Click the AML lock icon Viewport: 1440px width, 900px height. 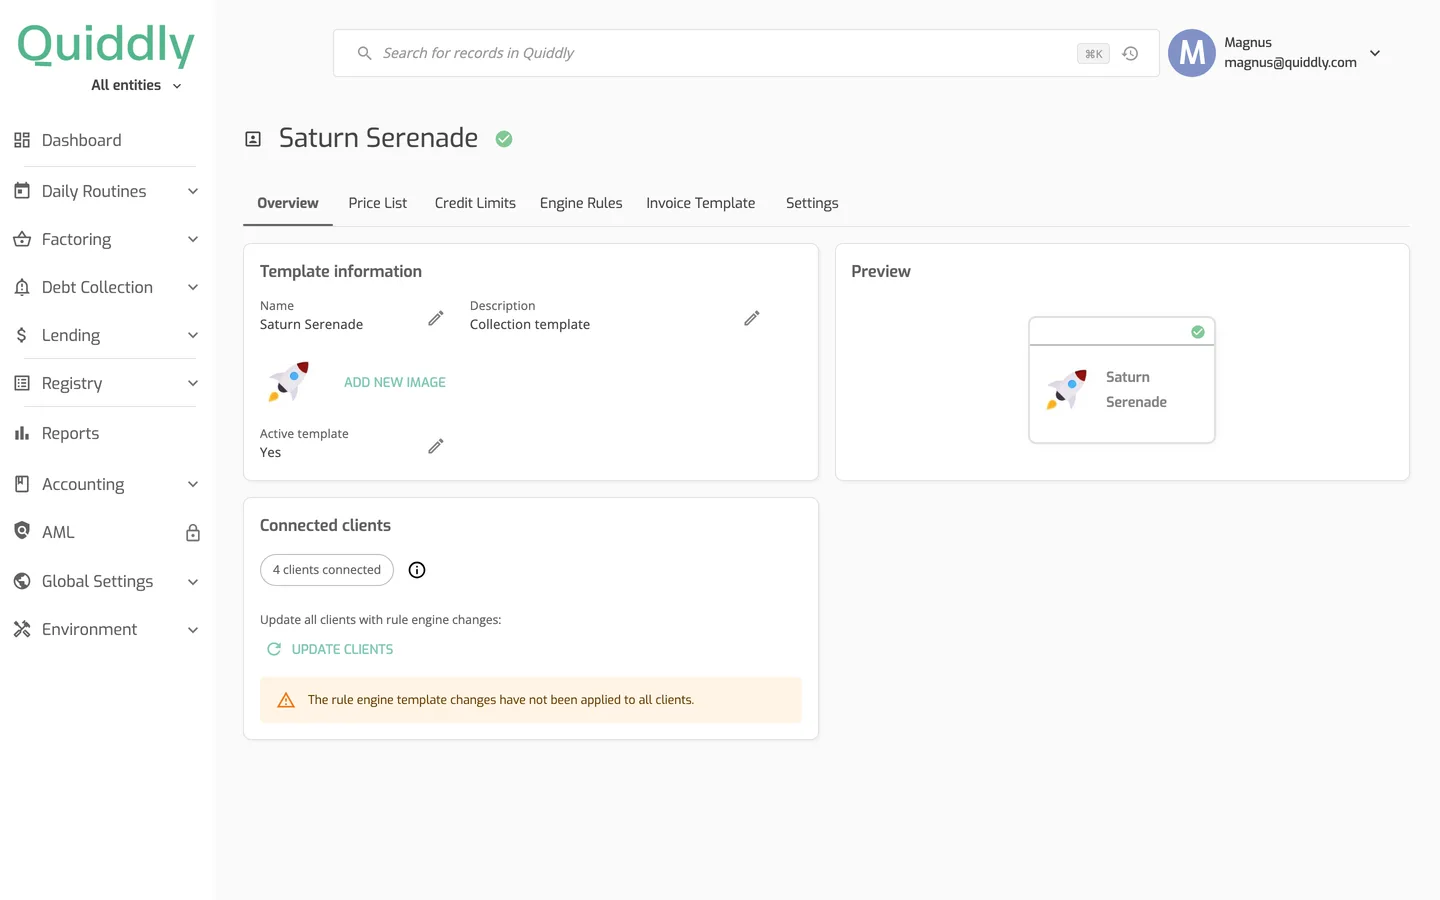[193, 533]
